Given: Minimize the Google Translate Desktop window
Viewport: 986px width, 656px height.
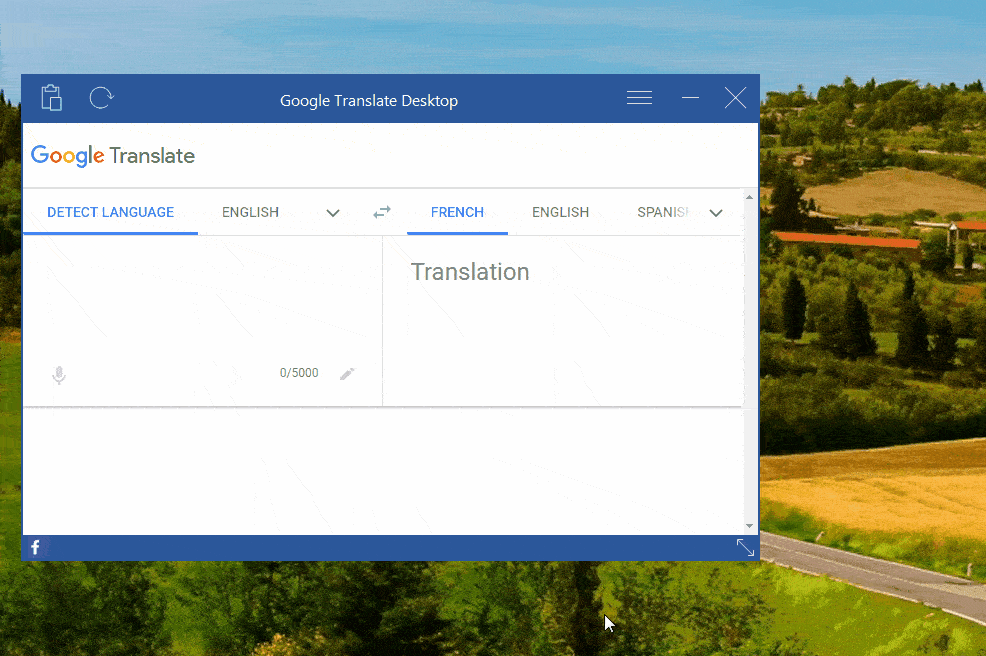Looking at the screenshot, I should pos(690,97).
